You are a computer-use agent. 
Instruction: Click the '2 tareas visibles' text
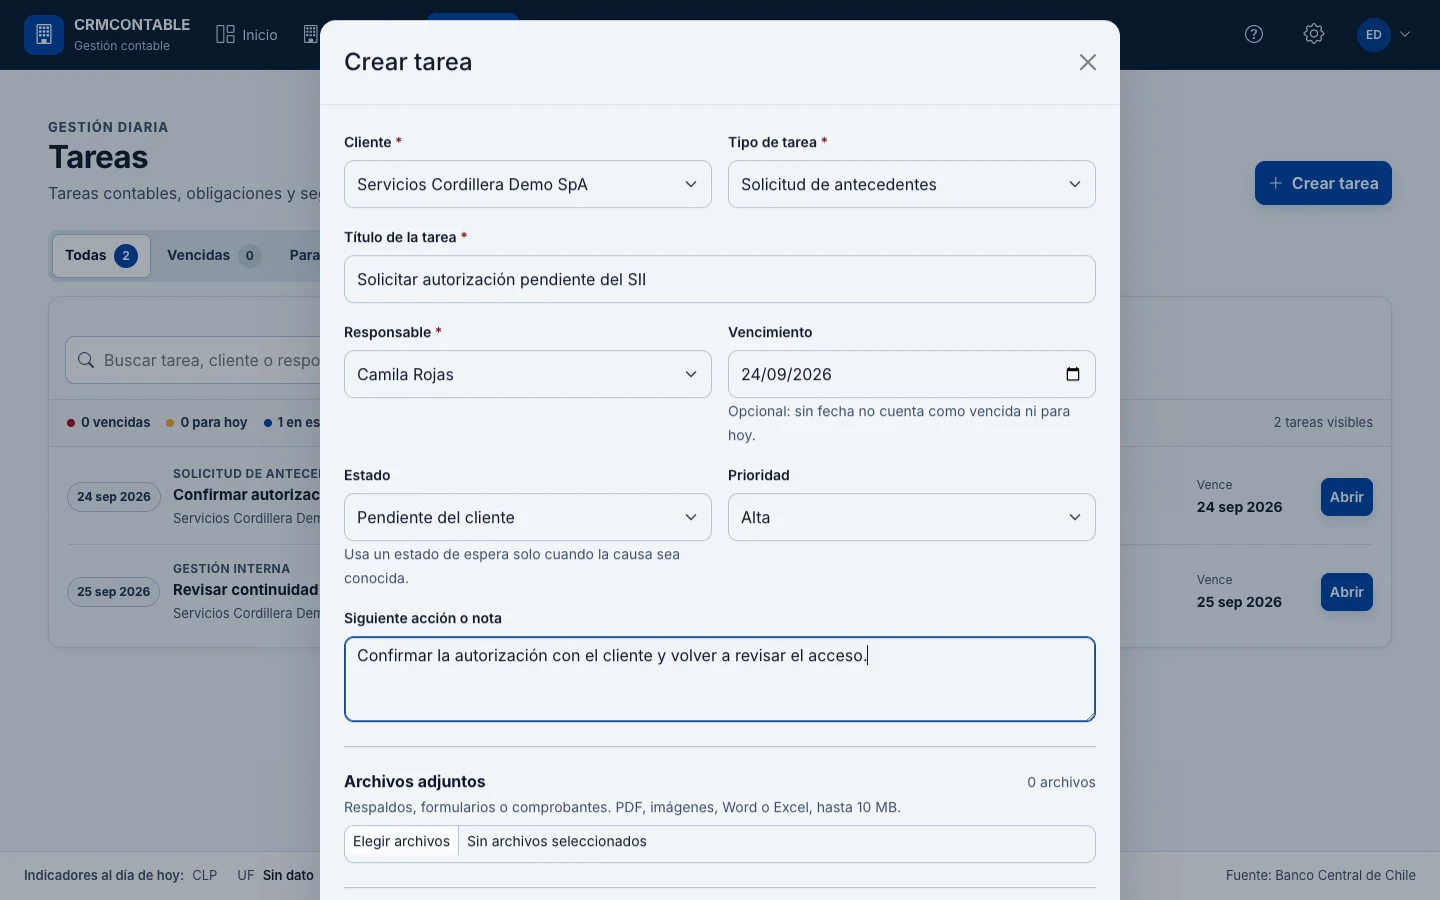coord(1323,422)
